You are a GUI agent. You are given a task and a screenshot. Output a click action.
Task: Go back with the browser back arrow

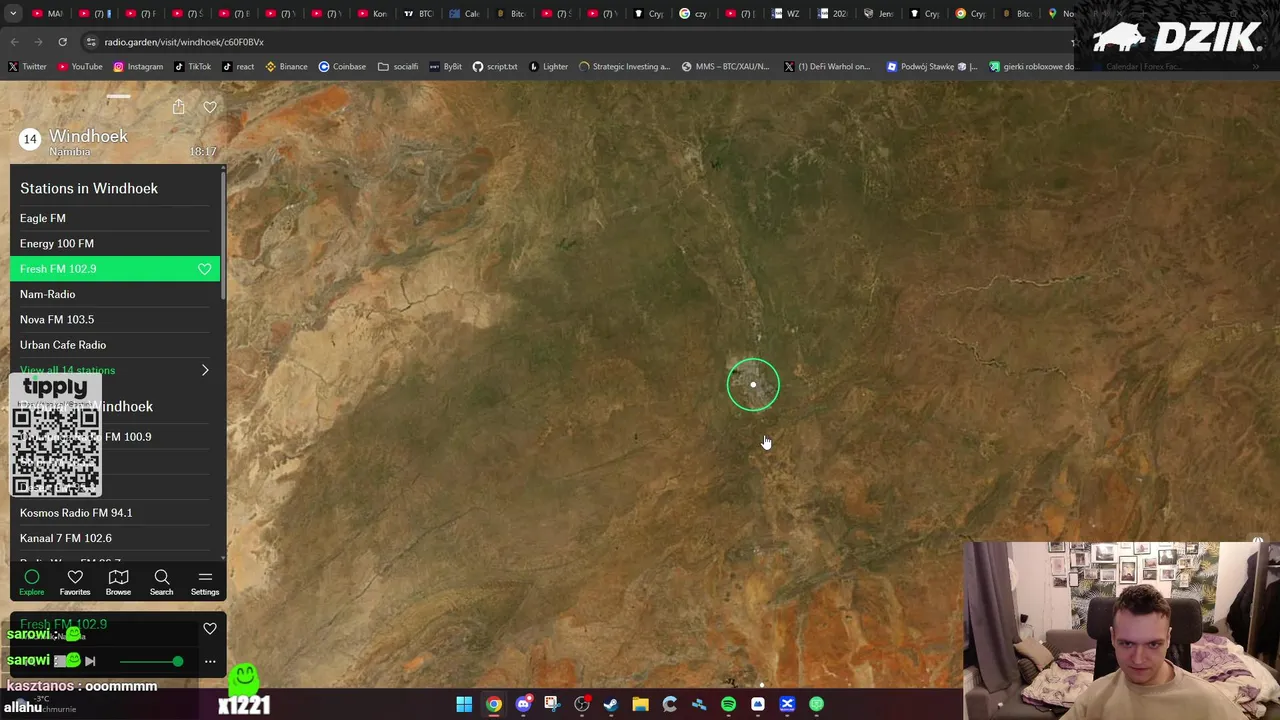coord(14,42)
